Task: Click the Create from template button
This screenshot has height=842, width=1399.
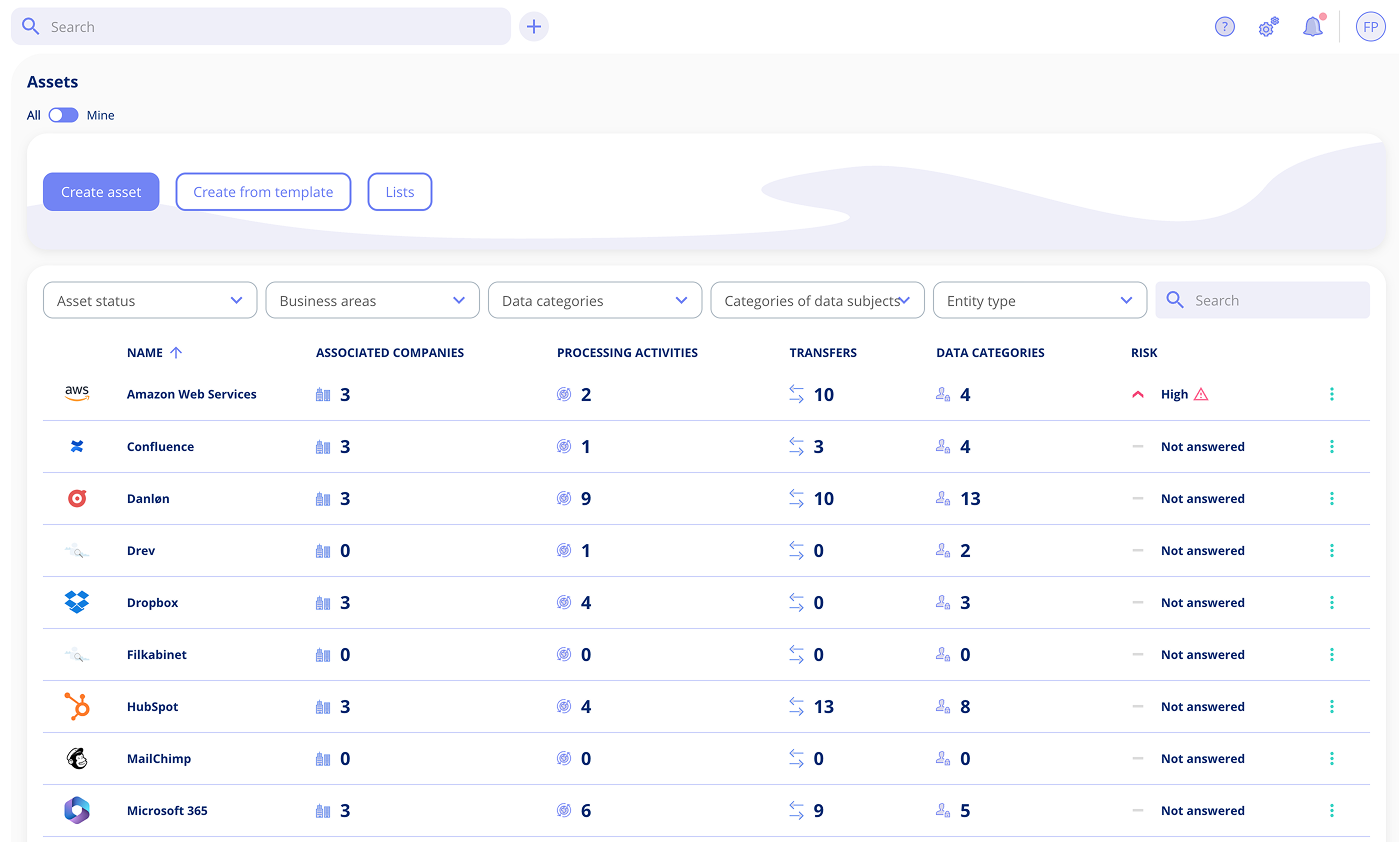Action: click(x=263, y=191)
